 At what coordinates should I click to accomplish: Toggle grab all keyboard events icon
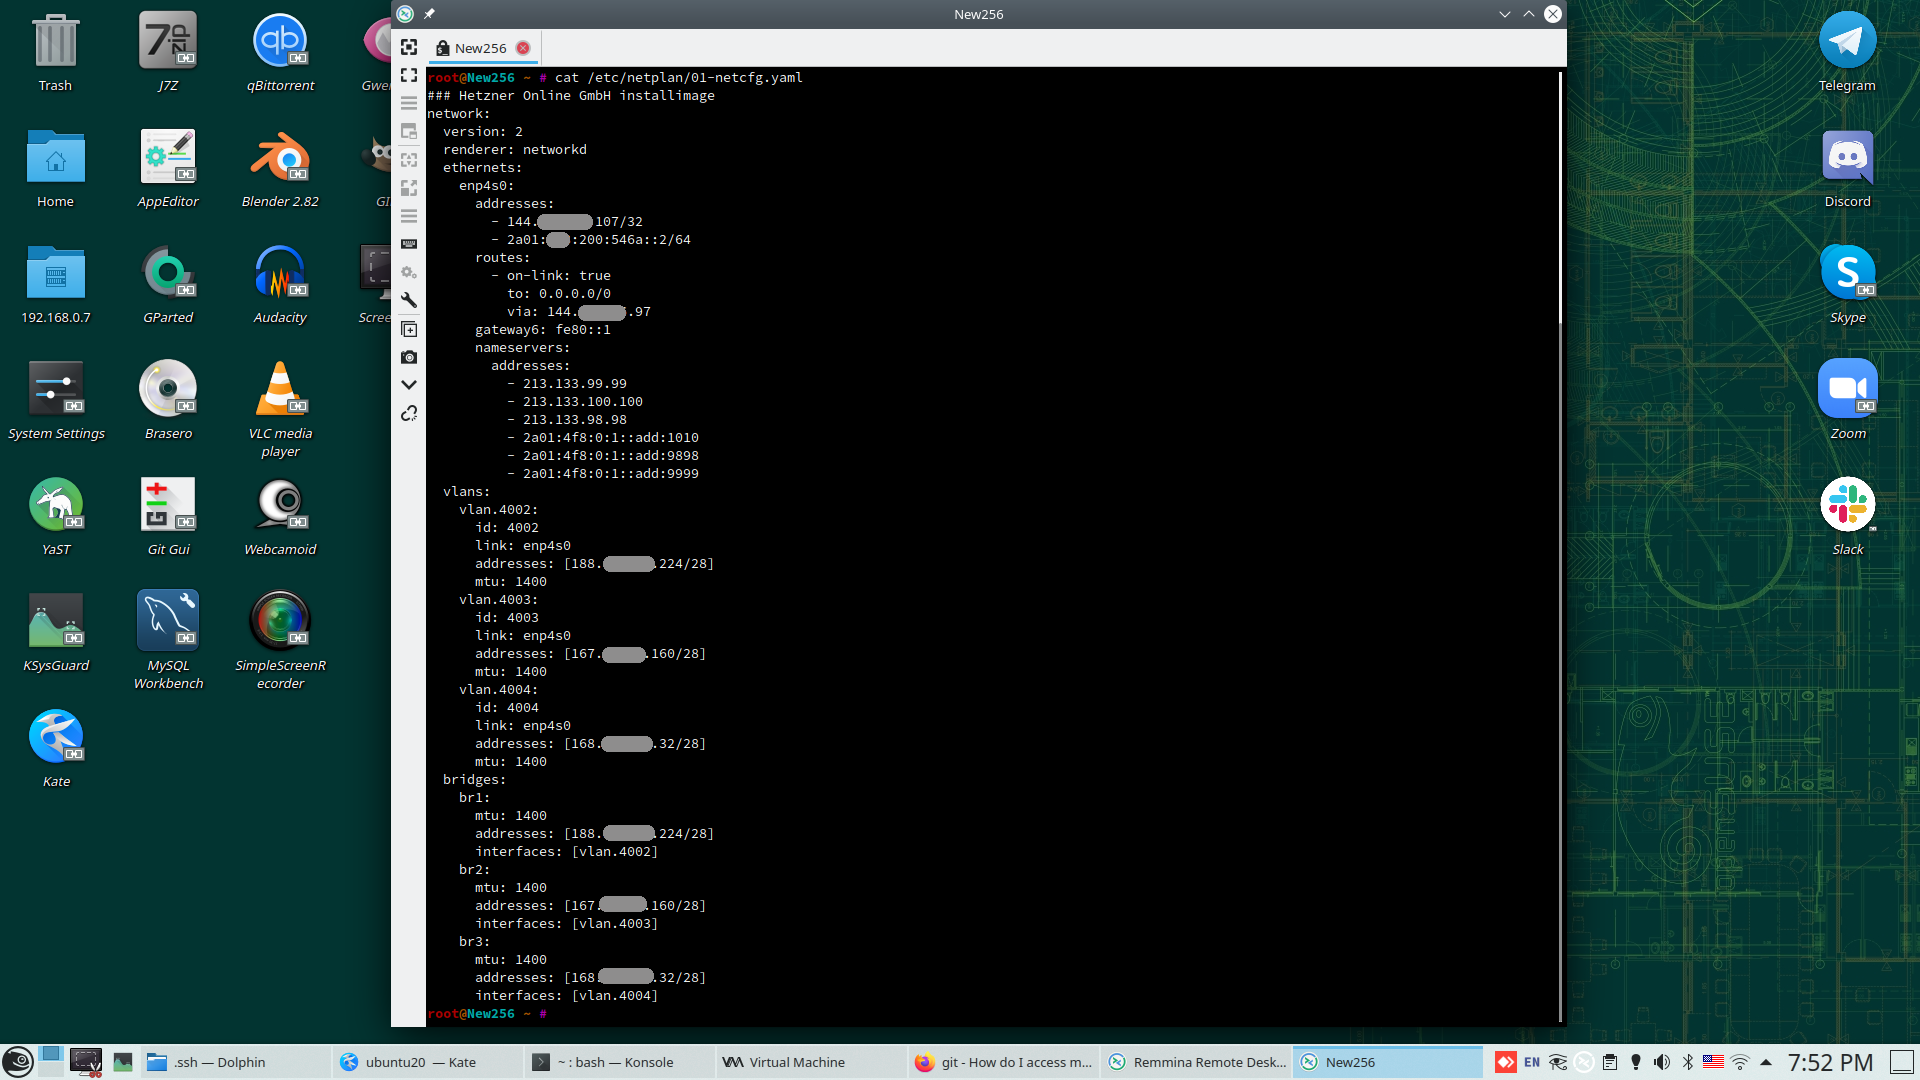point(409,244)
